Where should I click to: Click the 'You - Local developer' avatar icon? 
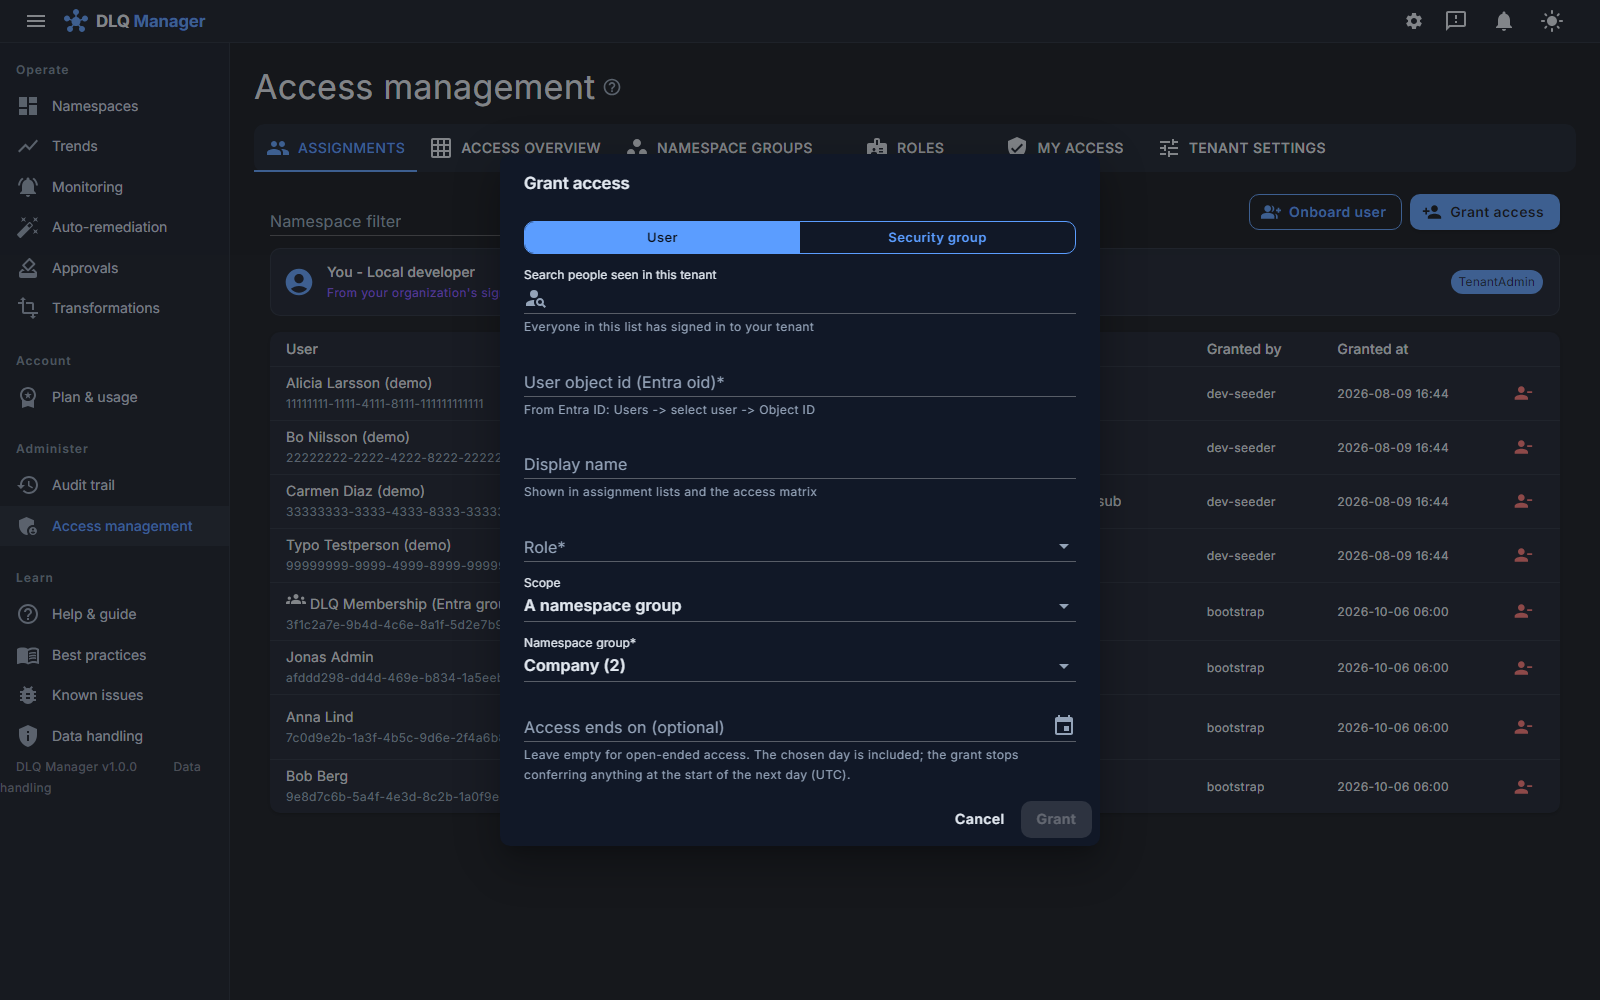[299, 282]
